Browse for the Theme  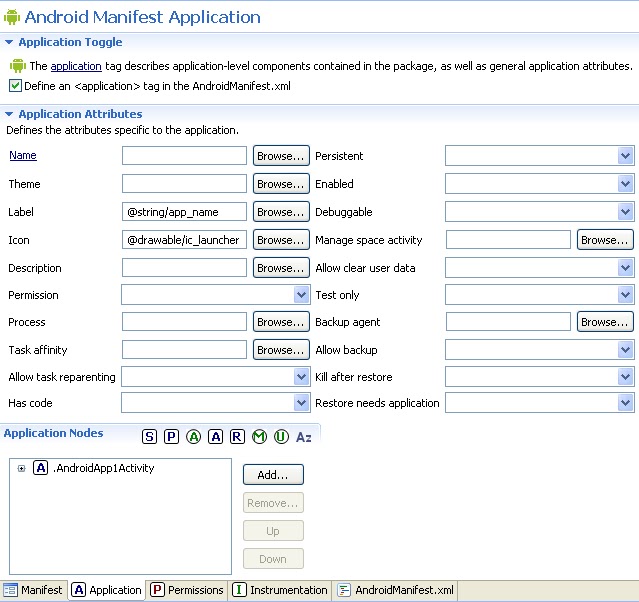(x=281, y=184)
